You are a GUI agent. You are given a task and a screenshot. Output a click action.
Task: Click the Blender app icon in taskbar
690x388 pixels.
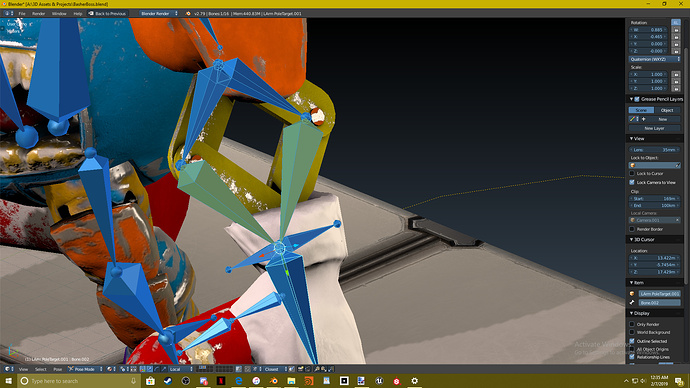(273, 381)
